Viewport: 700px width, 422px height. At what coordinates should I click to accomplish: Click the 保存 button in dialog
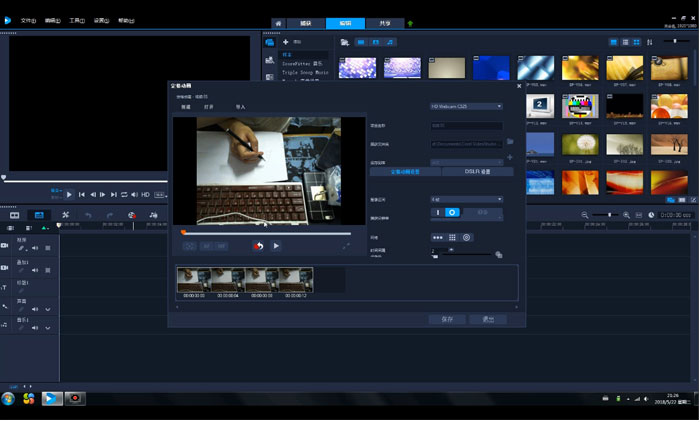[447, 319]
